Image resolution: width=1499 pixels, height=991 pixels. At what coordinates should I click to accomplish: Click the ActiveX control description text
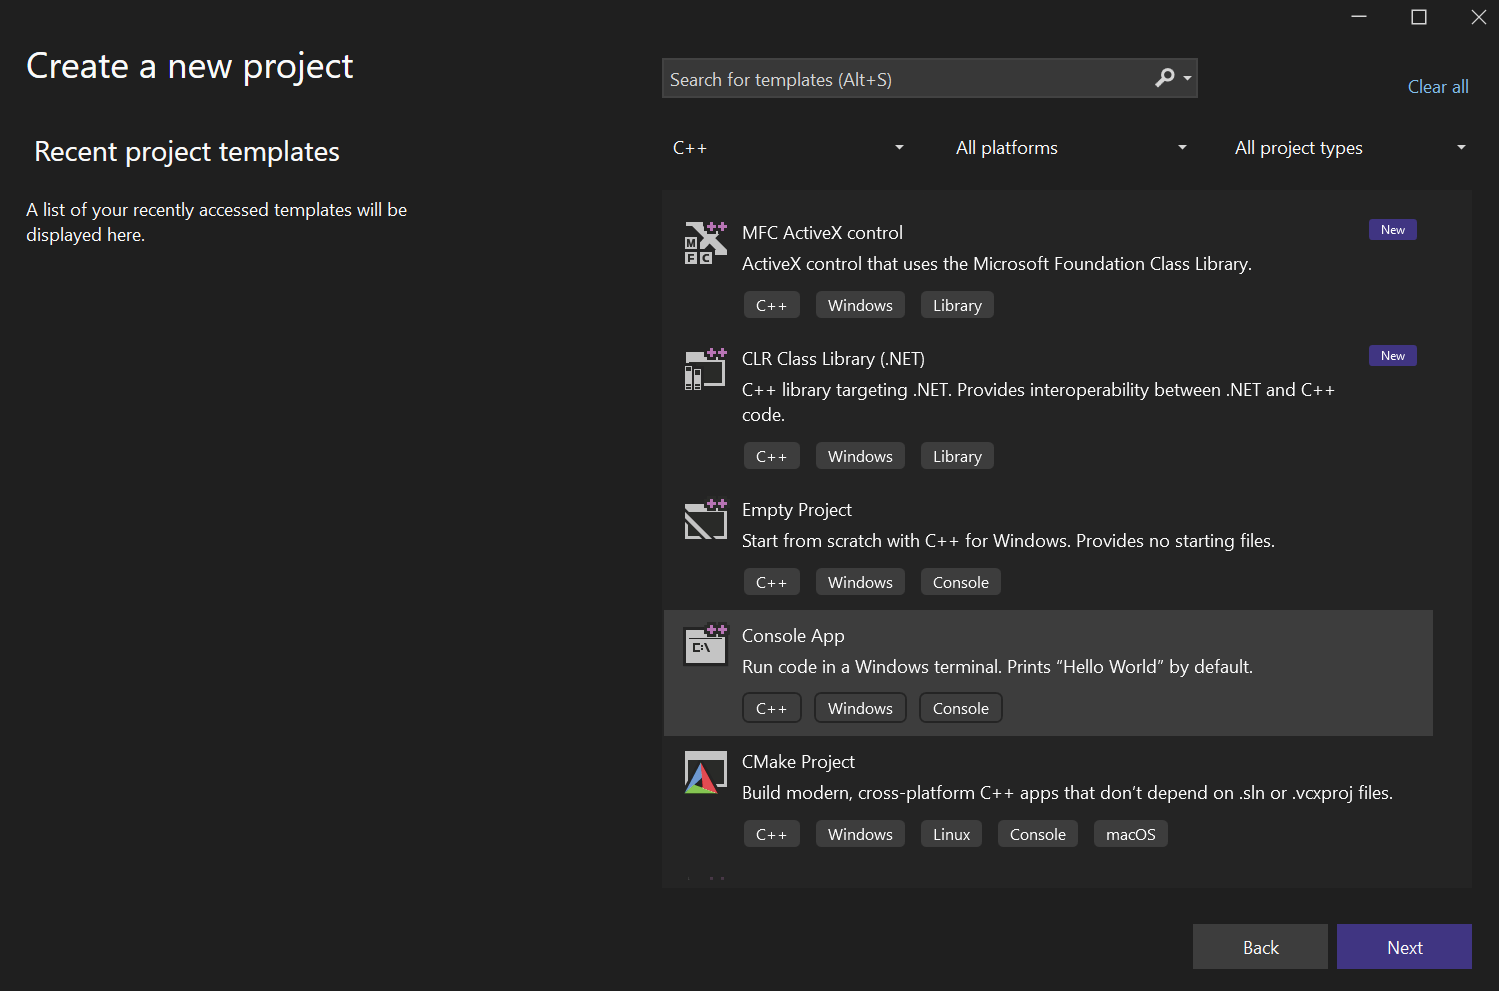point(996,264)
